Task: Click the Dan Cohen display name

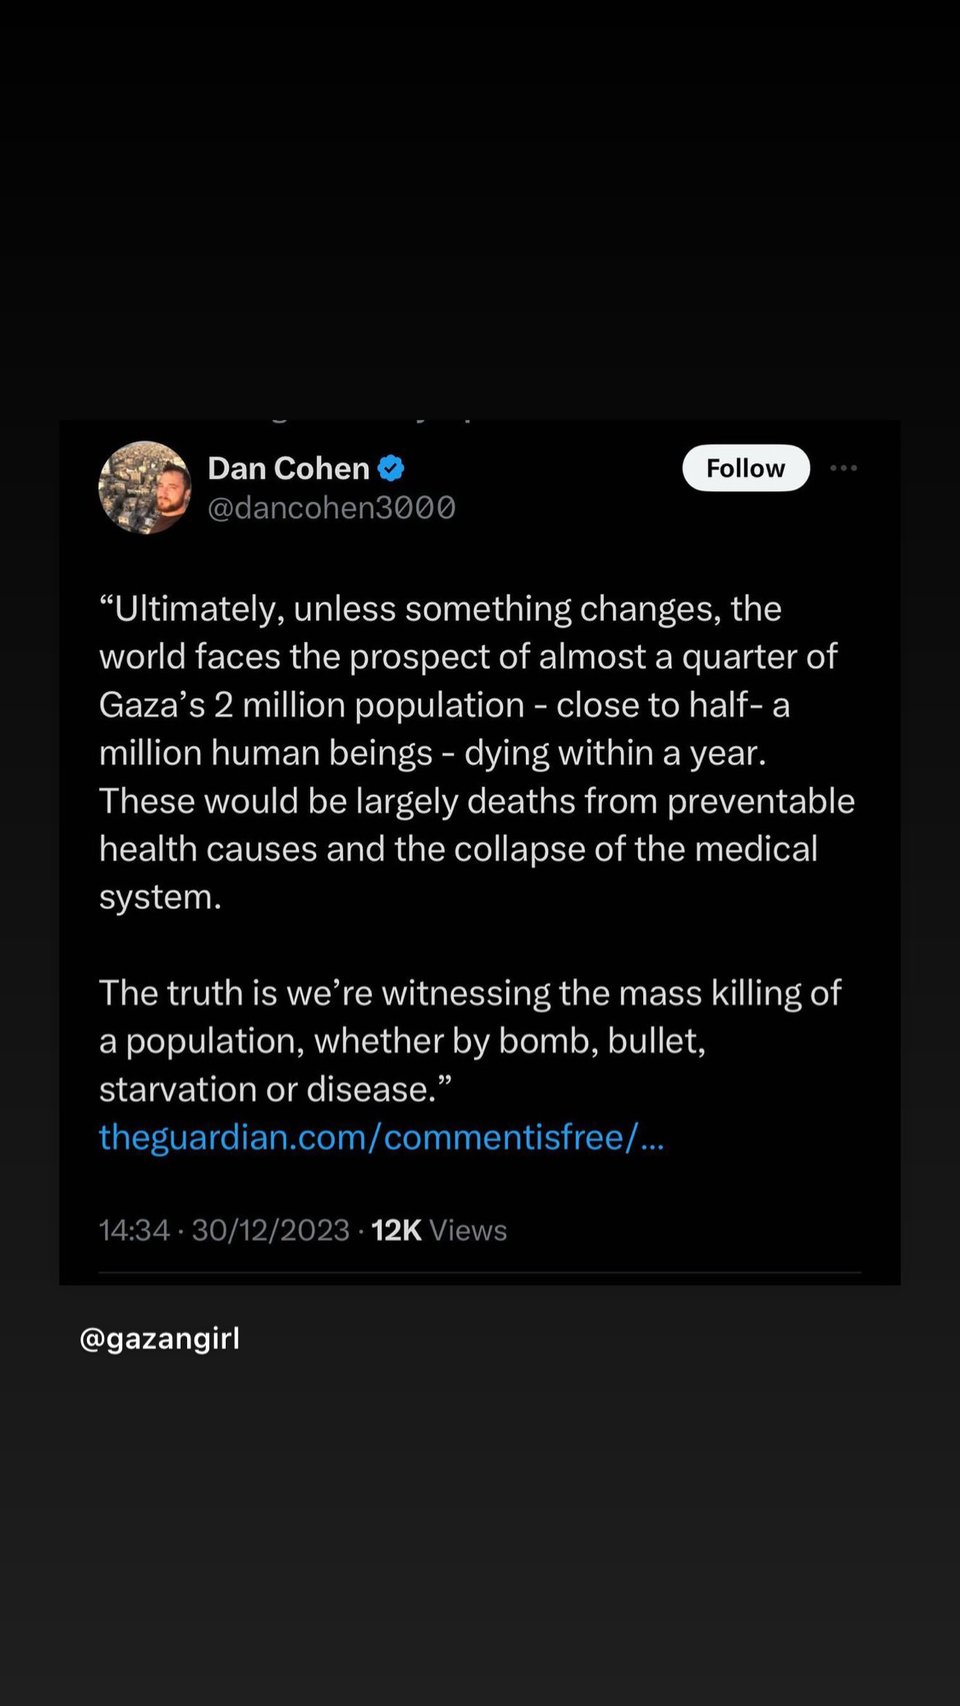Action: (288, 468)
